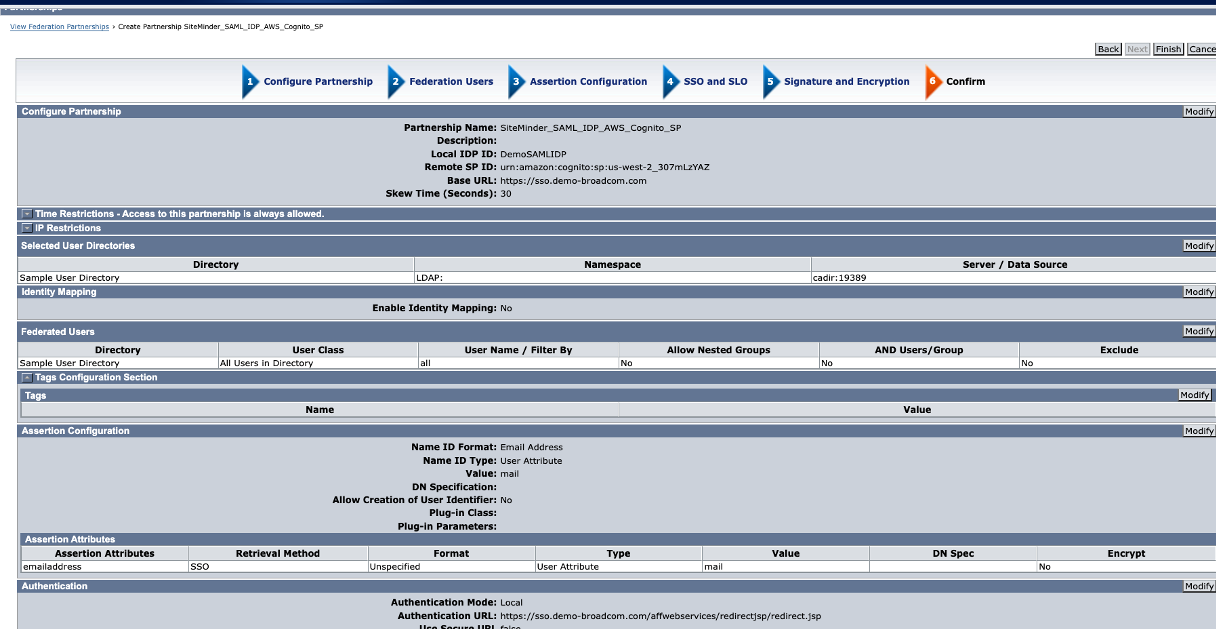Modify the Federated Users section
Screen dimensions: 1216x629
click(x=1199, y=331)
